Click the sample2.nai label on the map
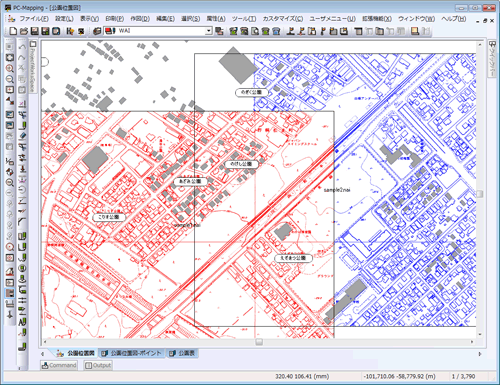500x385 pixels. 337,190
